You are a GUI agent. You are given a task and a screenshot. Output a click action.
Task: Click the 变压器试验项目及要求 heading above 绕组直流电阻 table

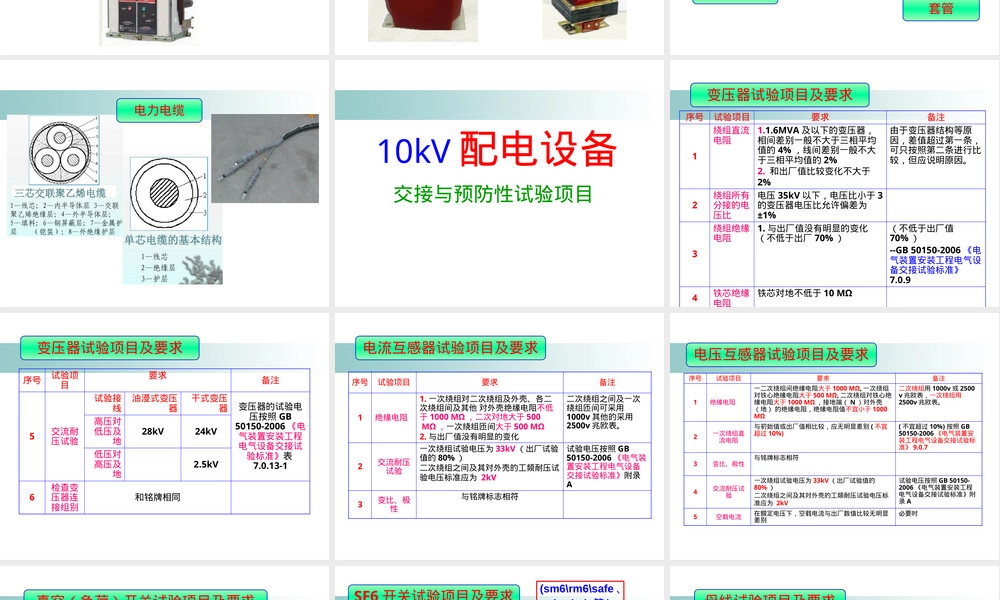click(x=779, y=95)
